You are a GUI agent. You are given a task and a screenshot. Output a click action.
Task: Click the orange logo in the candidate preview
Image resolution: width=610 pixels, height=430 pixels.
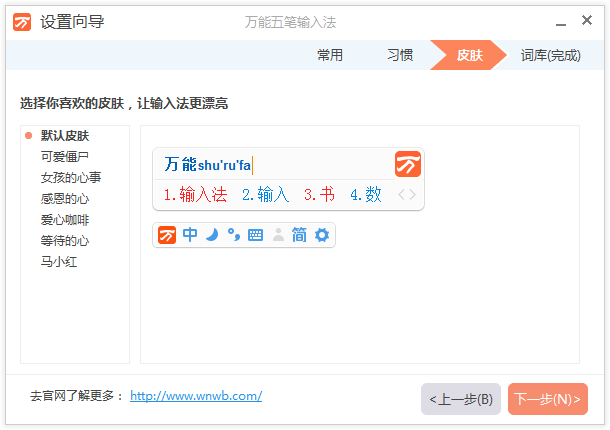(x=408, y=164)
